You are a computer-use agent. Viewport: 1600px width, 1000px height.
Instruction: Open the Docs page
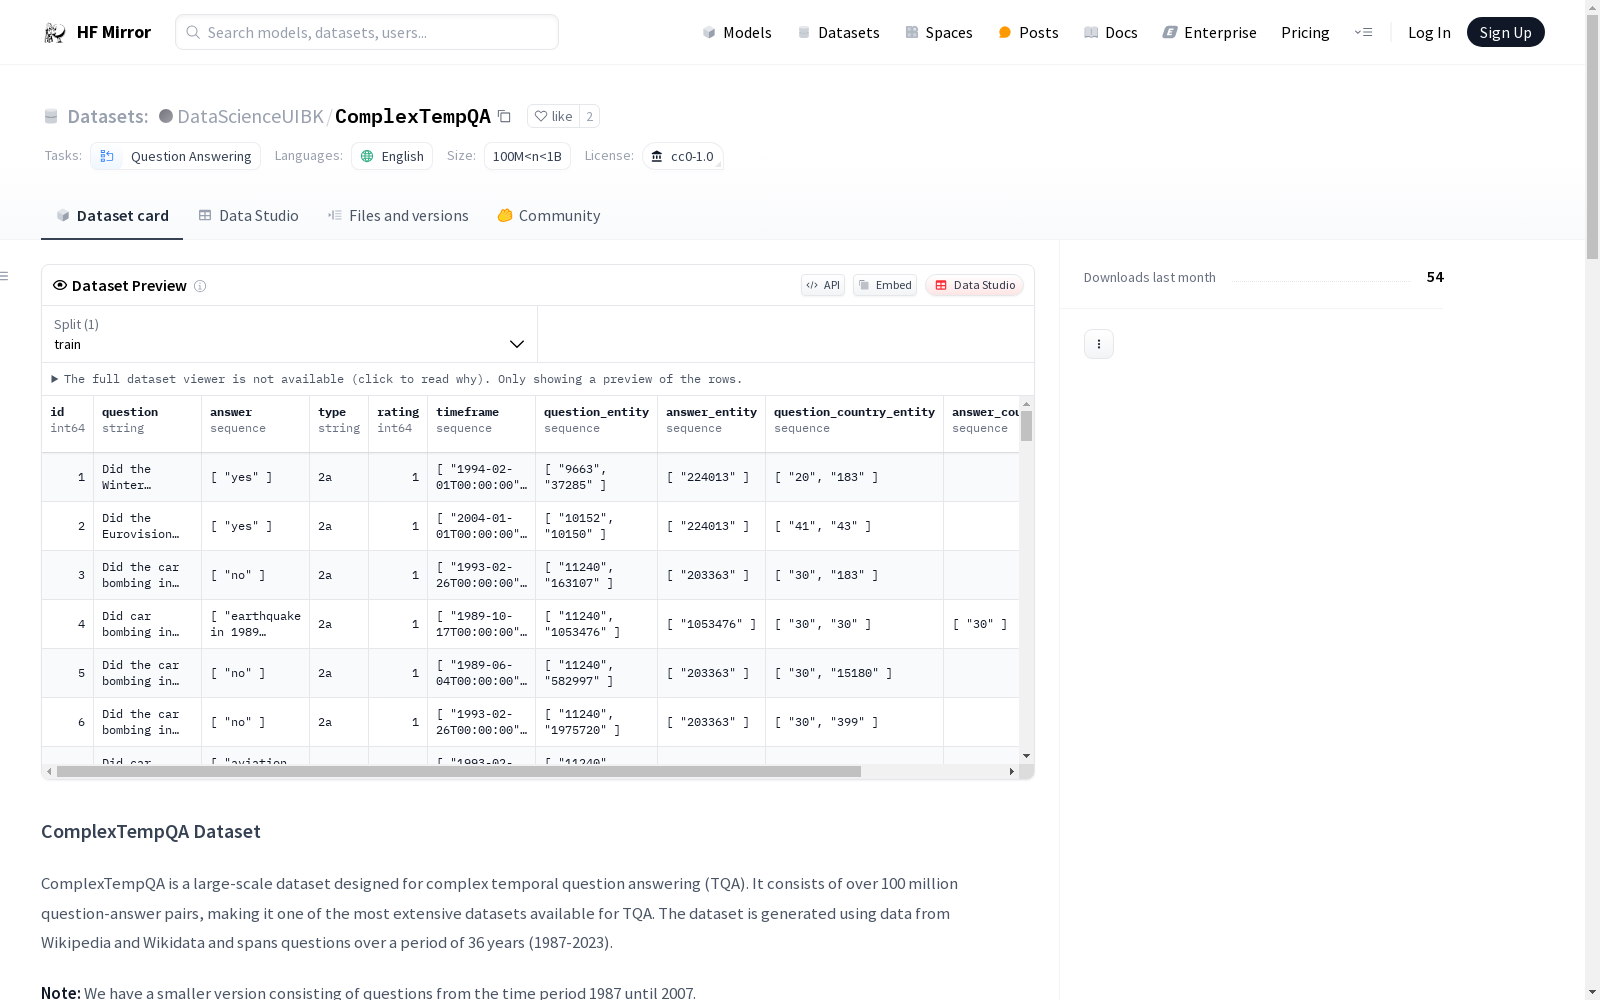(1111, 32)
